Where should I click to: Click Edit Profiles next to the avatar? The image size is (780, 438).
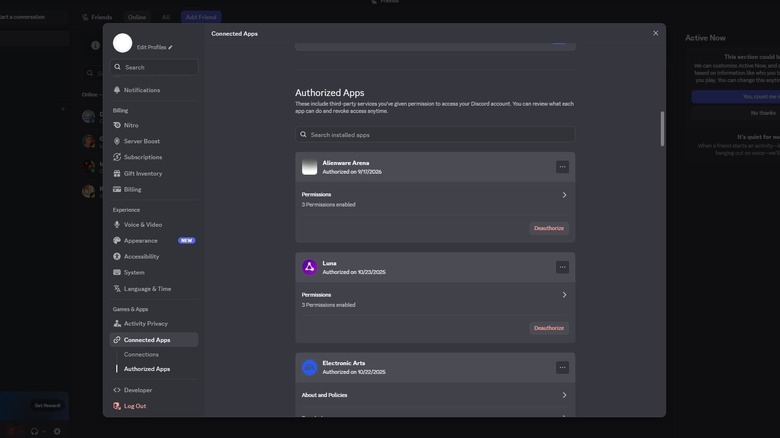tap(154, 47)
